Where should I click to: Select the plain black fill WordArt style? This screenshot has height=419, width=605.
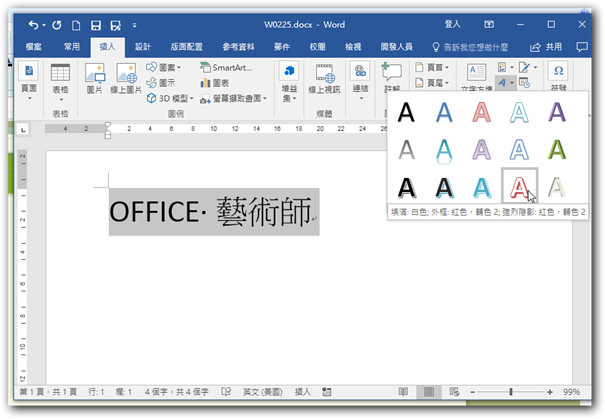(406, 112)
